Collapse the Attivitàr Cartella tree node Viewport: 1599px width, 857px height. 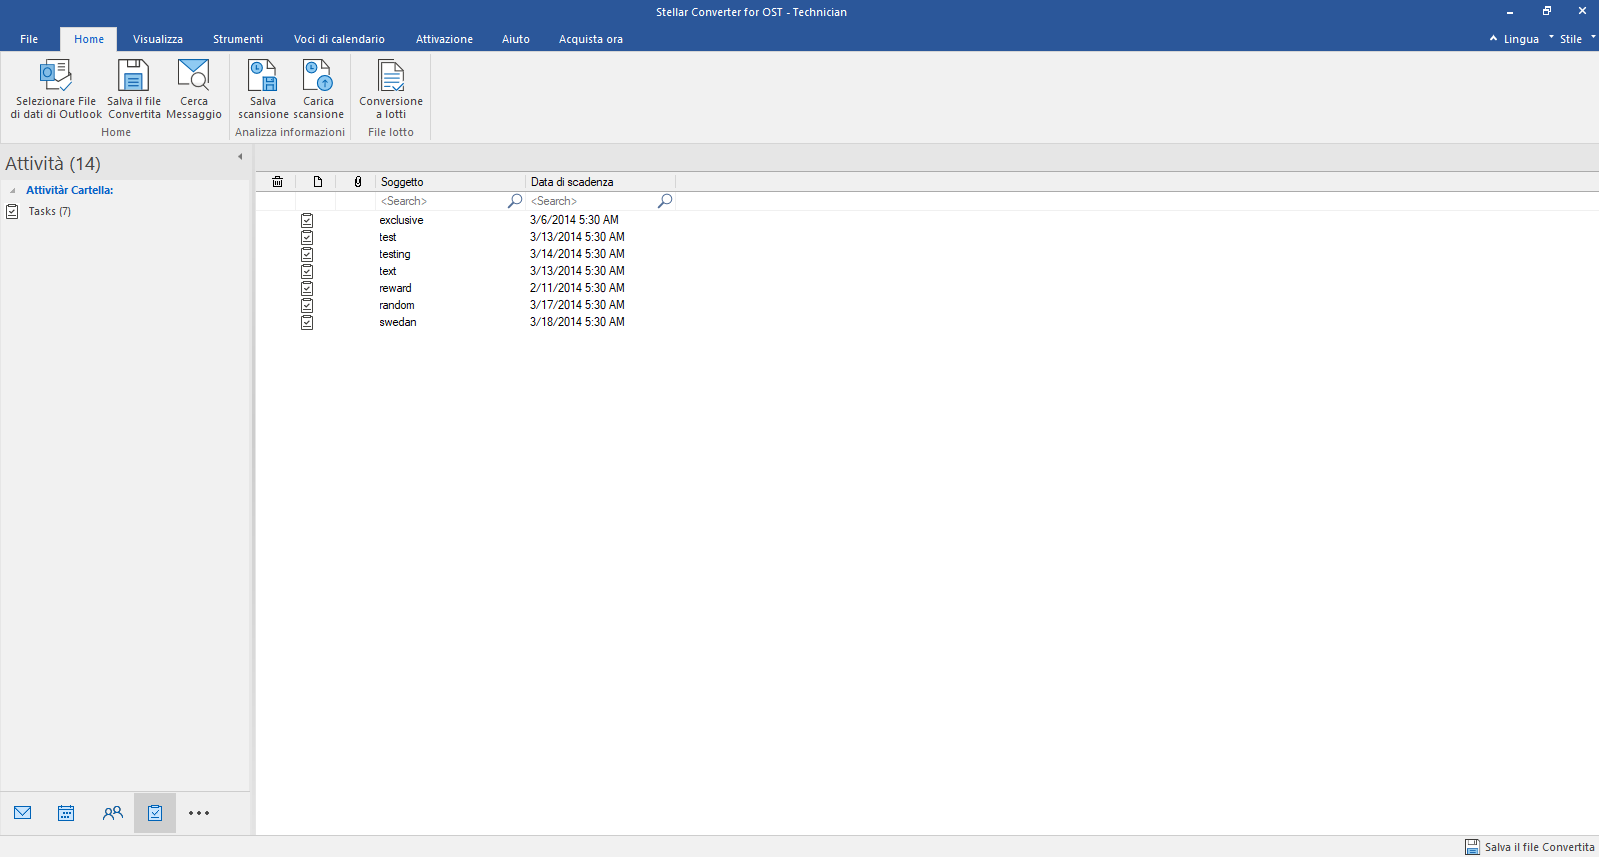tap(12, 191)
